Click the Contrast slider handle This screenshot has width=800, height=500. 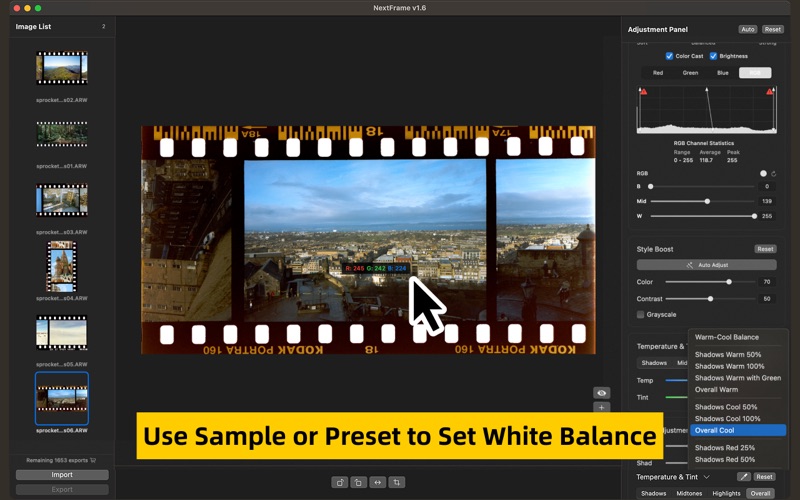pos(710,299)
